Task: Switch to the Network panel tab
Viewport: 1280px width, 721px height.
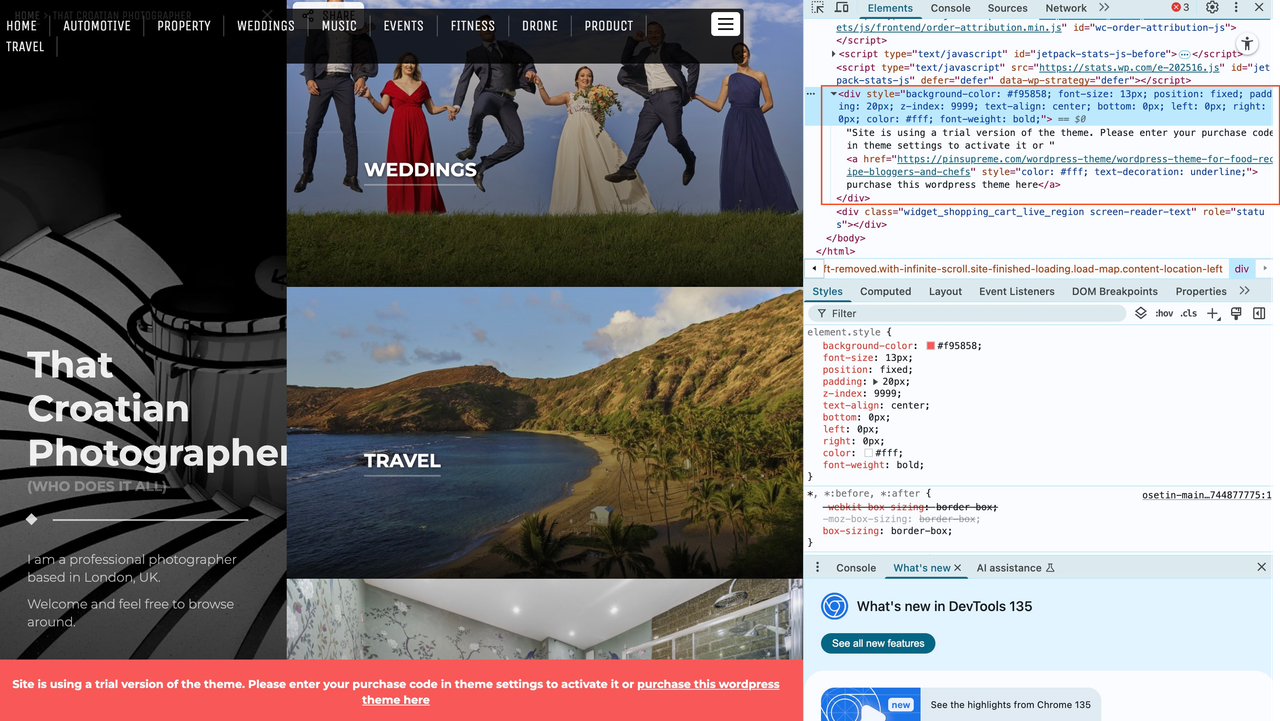Action: point(1066,8)
